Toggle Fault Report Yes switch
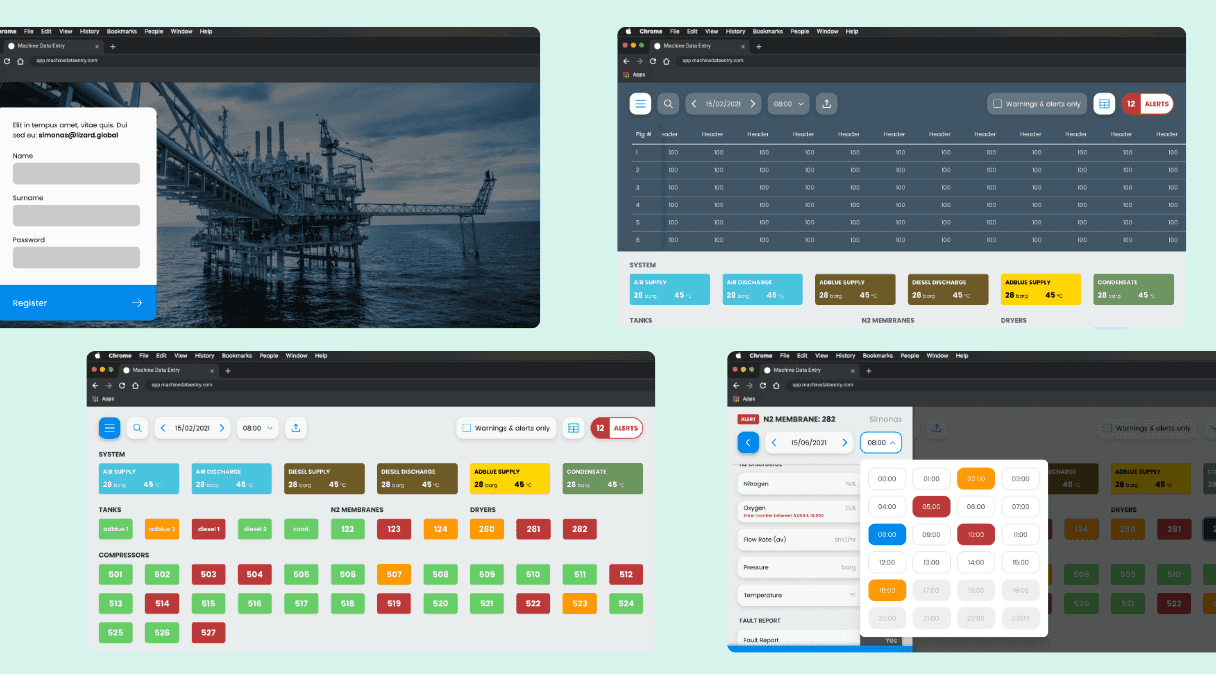The width and height of the screenshot is (1216, 674). coord(887,640)
